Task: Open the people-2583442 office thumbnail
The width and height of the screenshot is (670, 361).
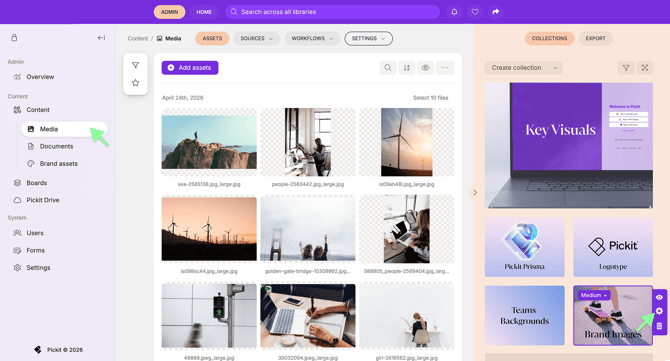Action: (308, 142)
